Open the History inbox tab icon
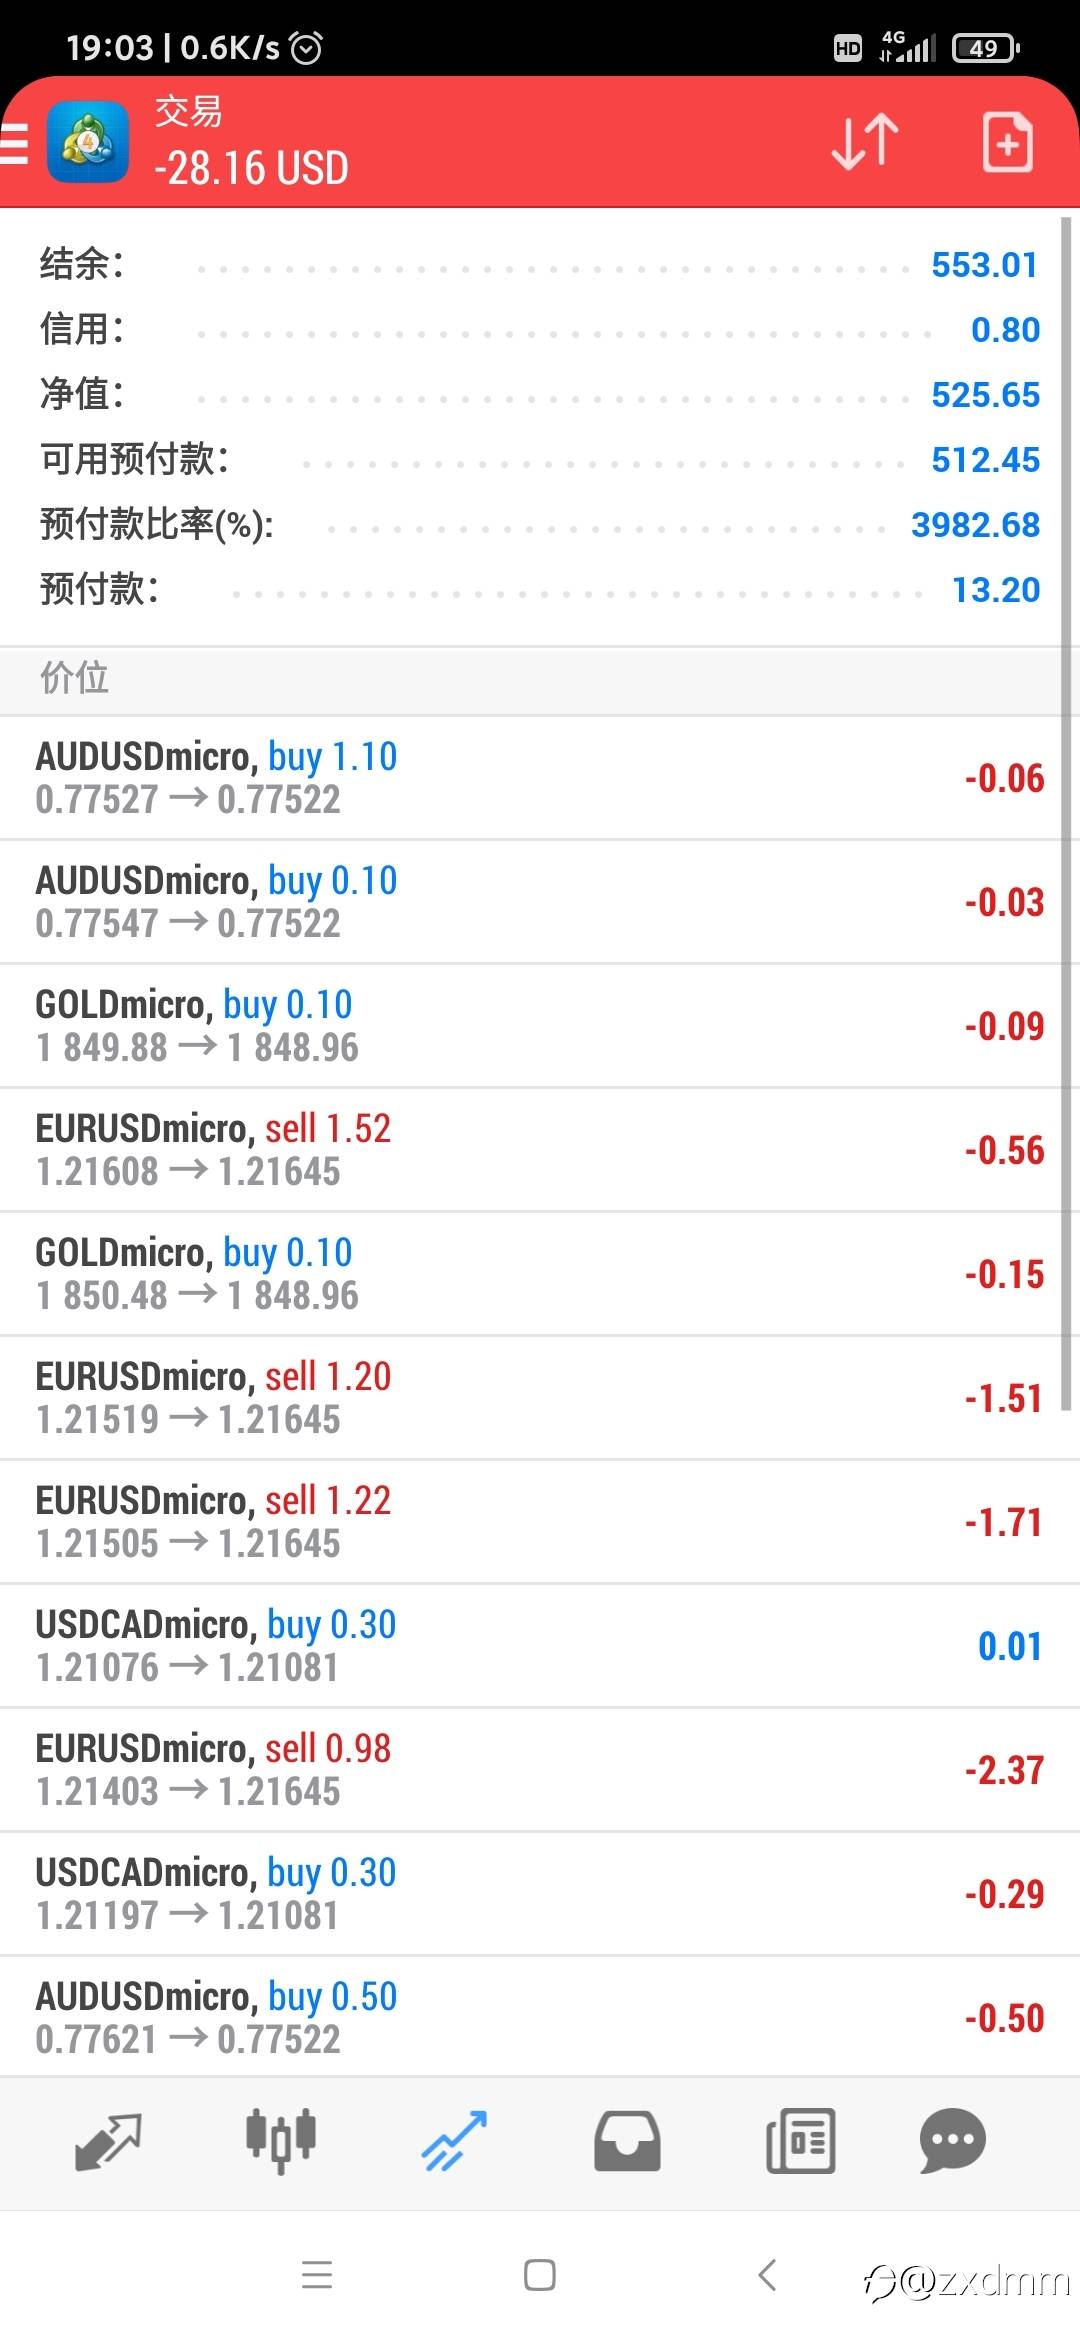The height and width of the screenshot is (2340, 1080). [627, 2141]
